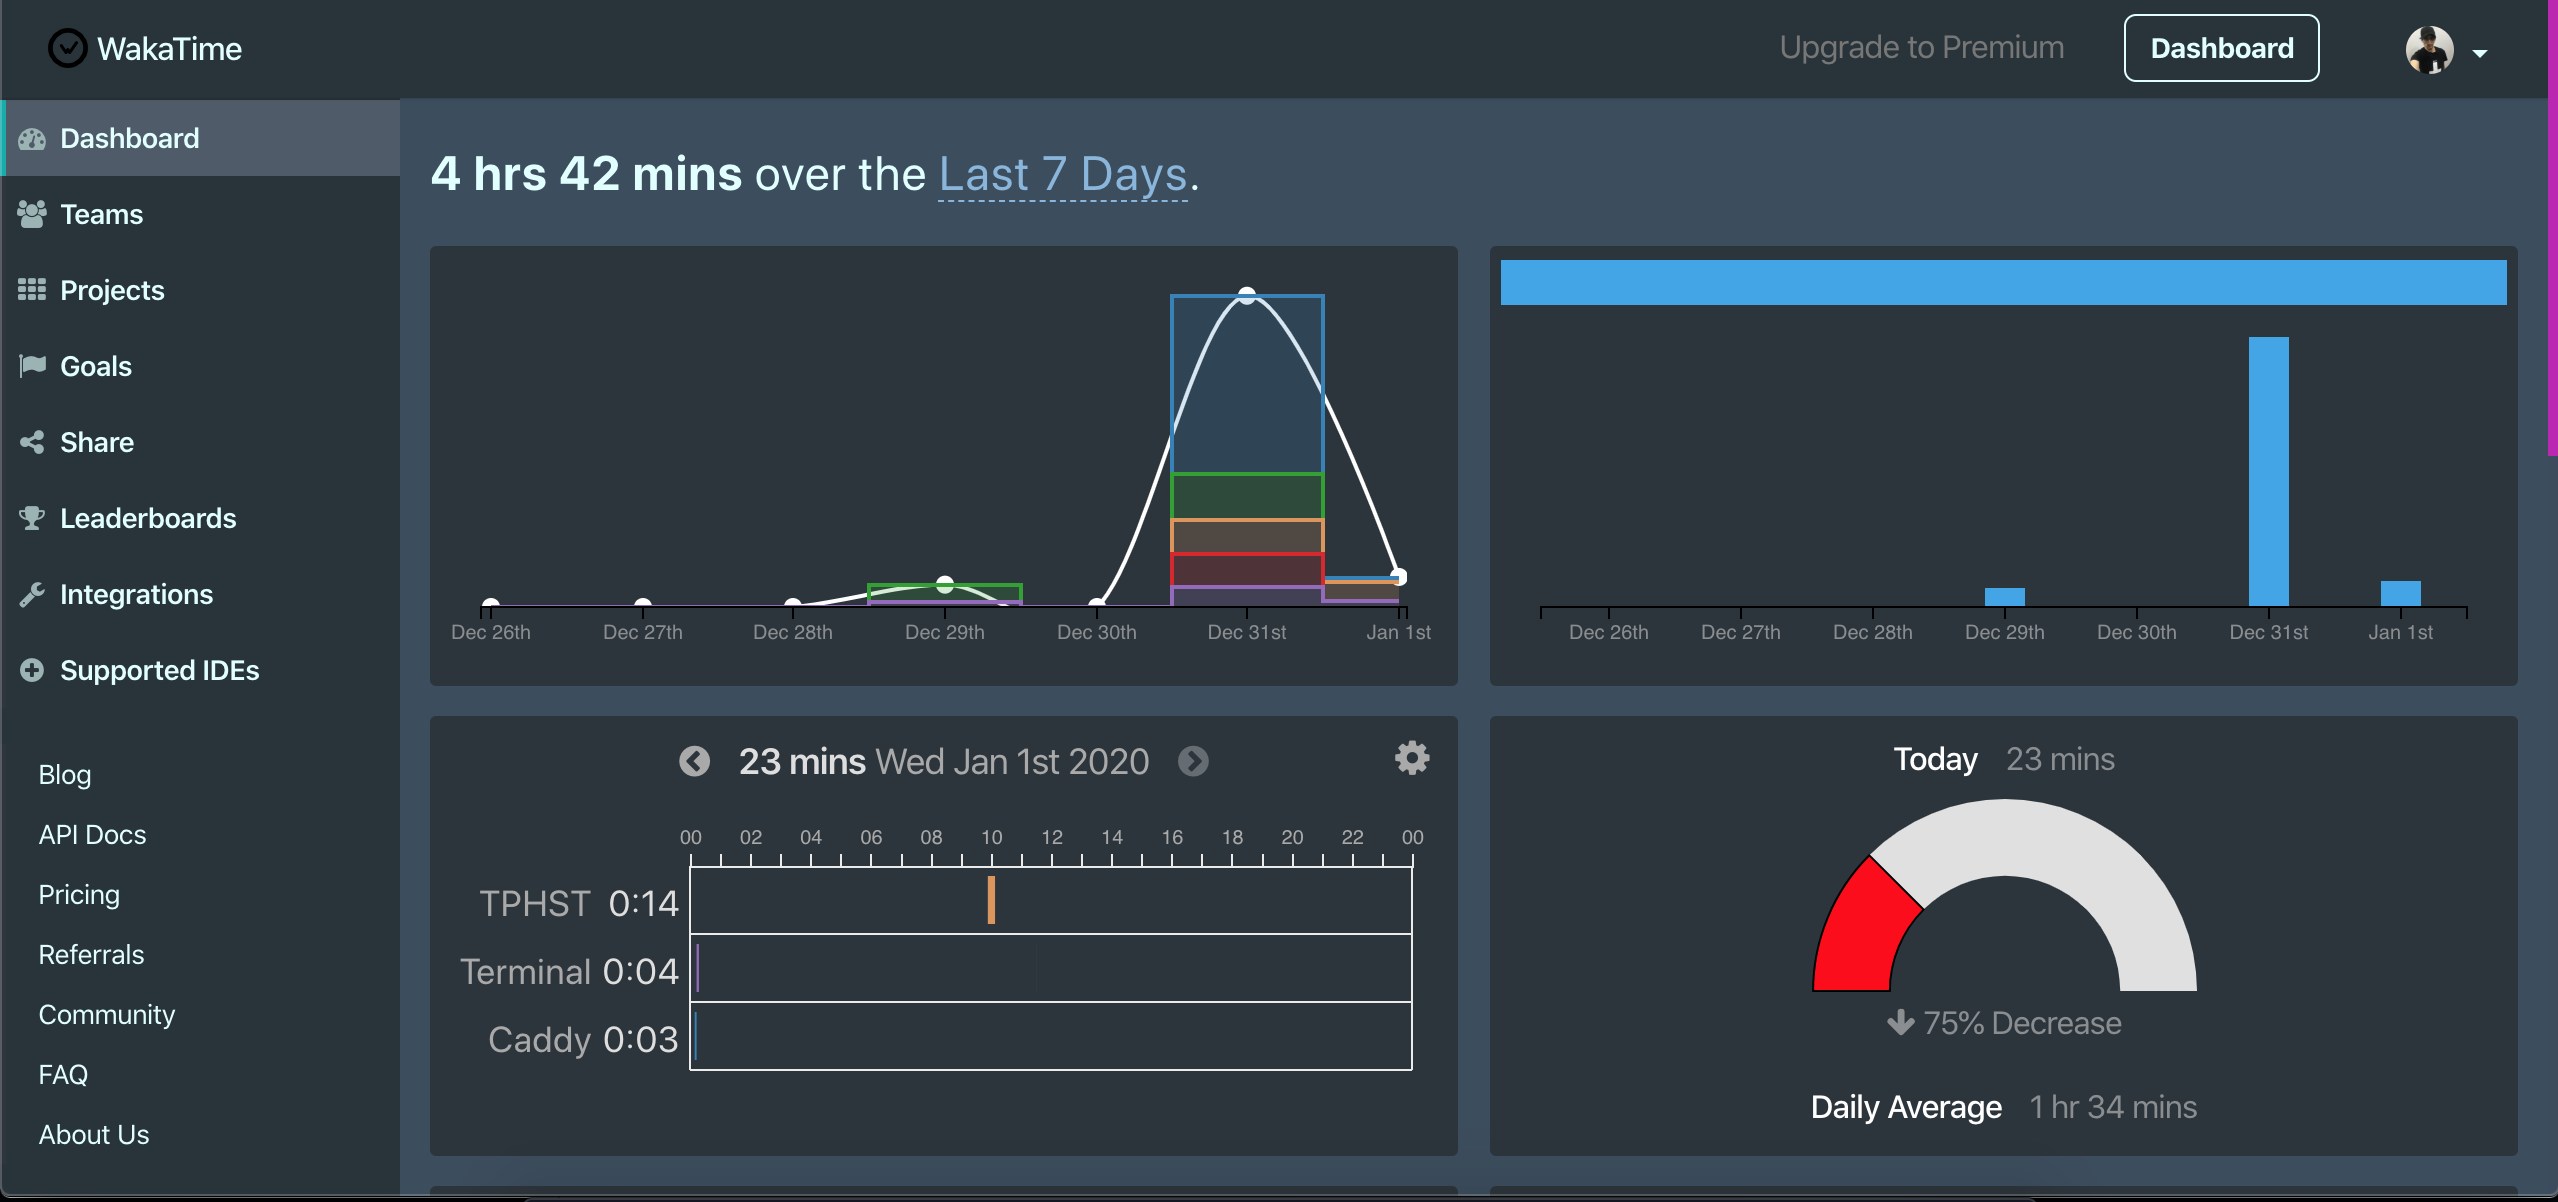This screenshot has width=2558, height=1202.
Task: Click the WakaTime brand name
Action: [x=170, y=49]
